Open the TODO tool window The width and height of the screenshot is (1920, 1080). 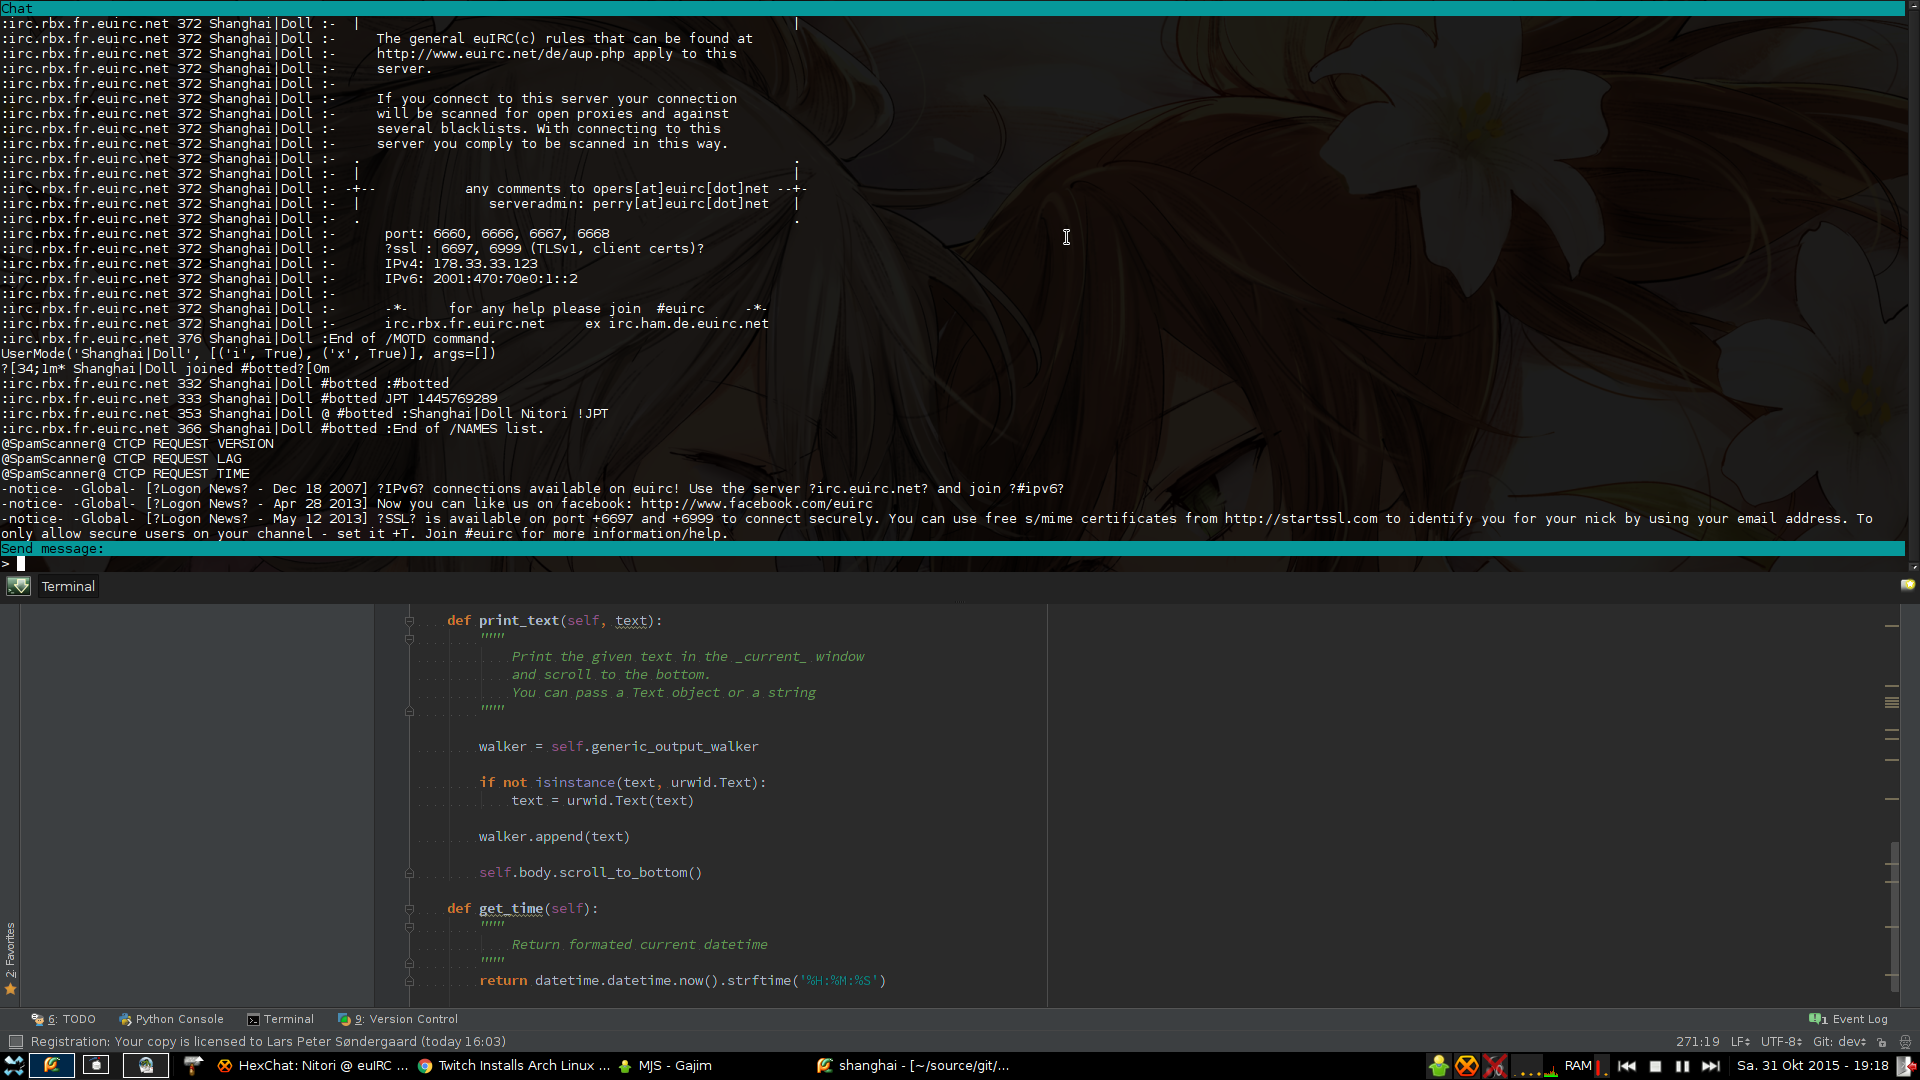click(x=64, y=1019)
